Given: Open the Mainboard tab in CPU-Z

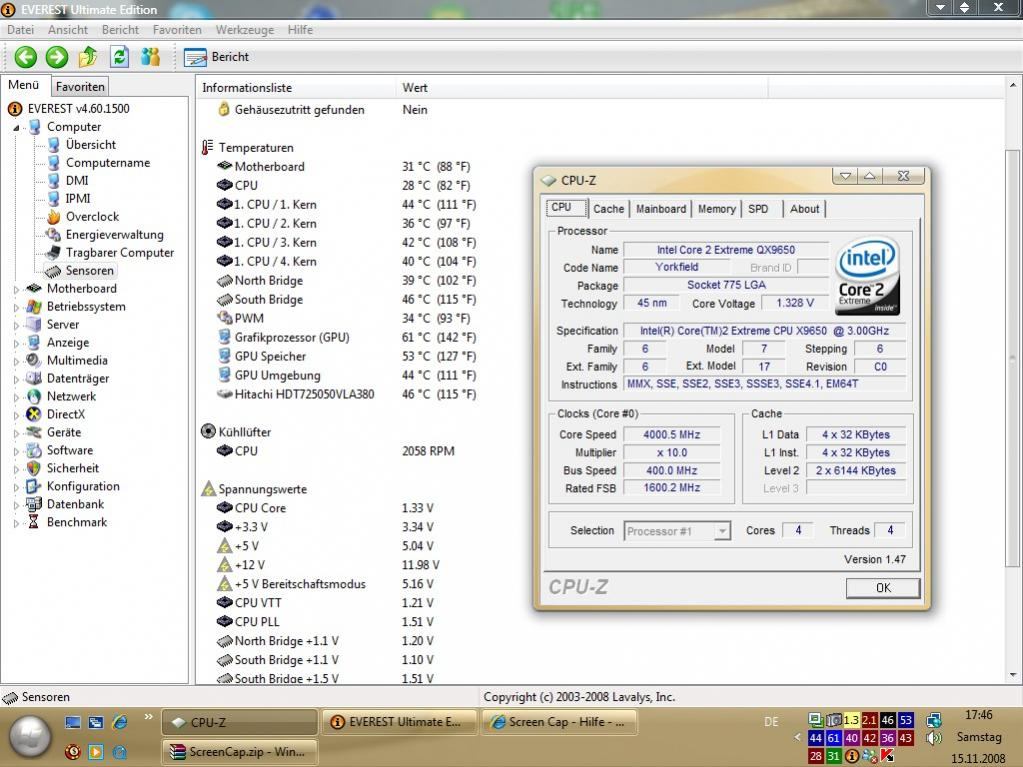Looking at the screenshot, I should coord(661,209).
